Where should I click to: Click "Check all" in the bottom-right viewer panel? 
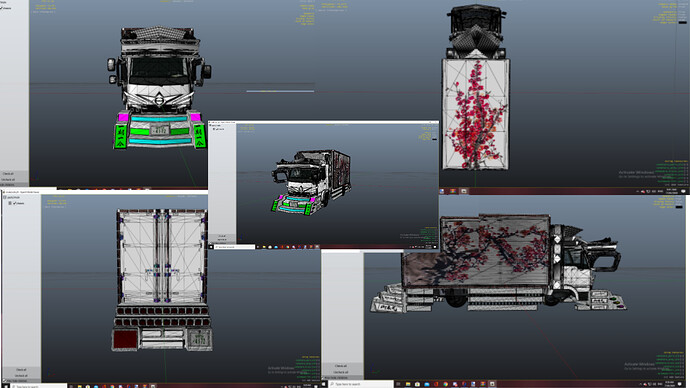tap(341, 366)
